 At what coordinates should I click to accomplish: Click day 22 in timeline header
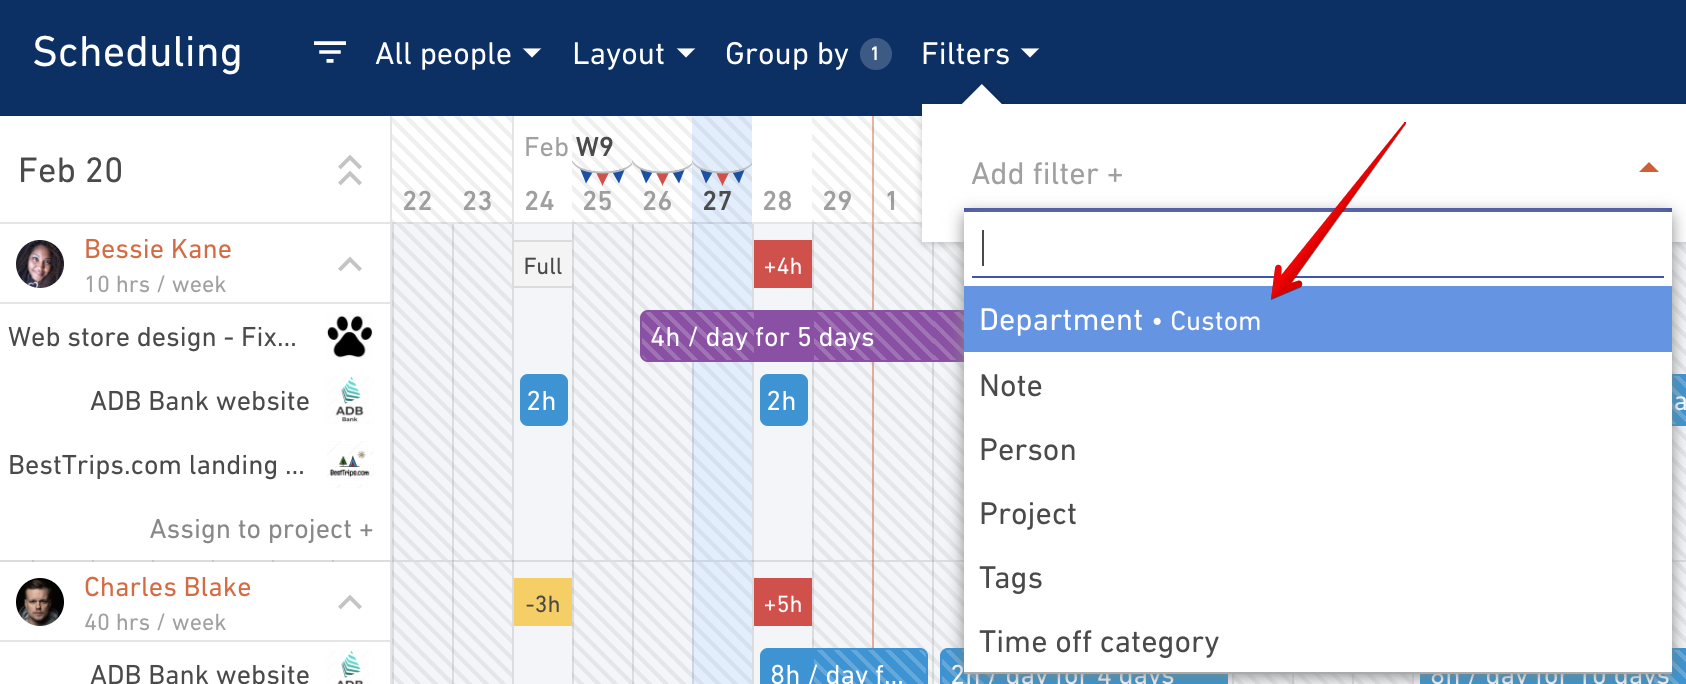click(x=417, y=201)
